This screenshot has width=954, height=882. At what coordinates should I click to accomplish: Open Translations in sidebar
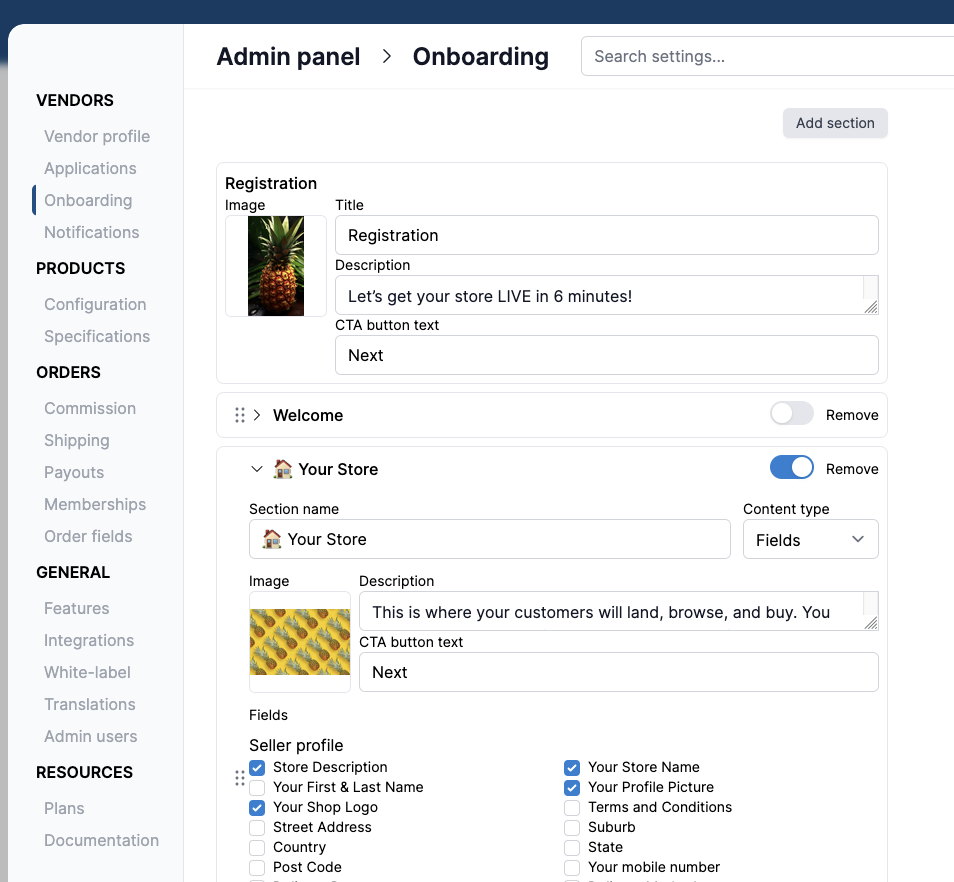point(89,704)
